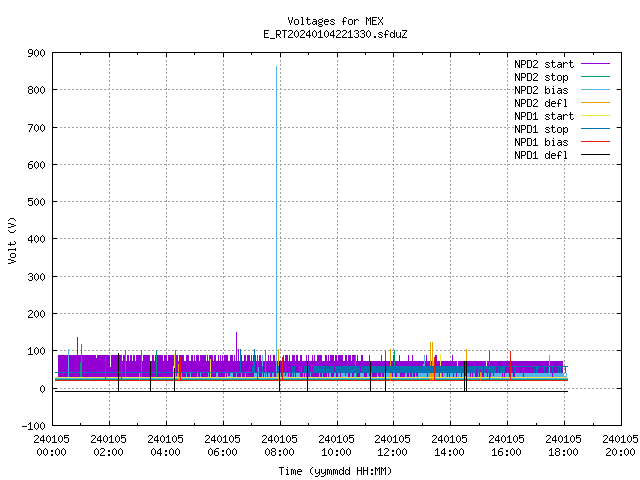
Task: Click the red NPD1 bias legend line
Action: click(596, 142)
